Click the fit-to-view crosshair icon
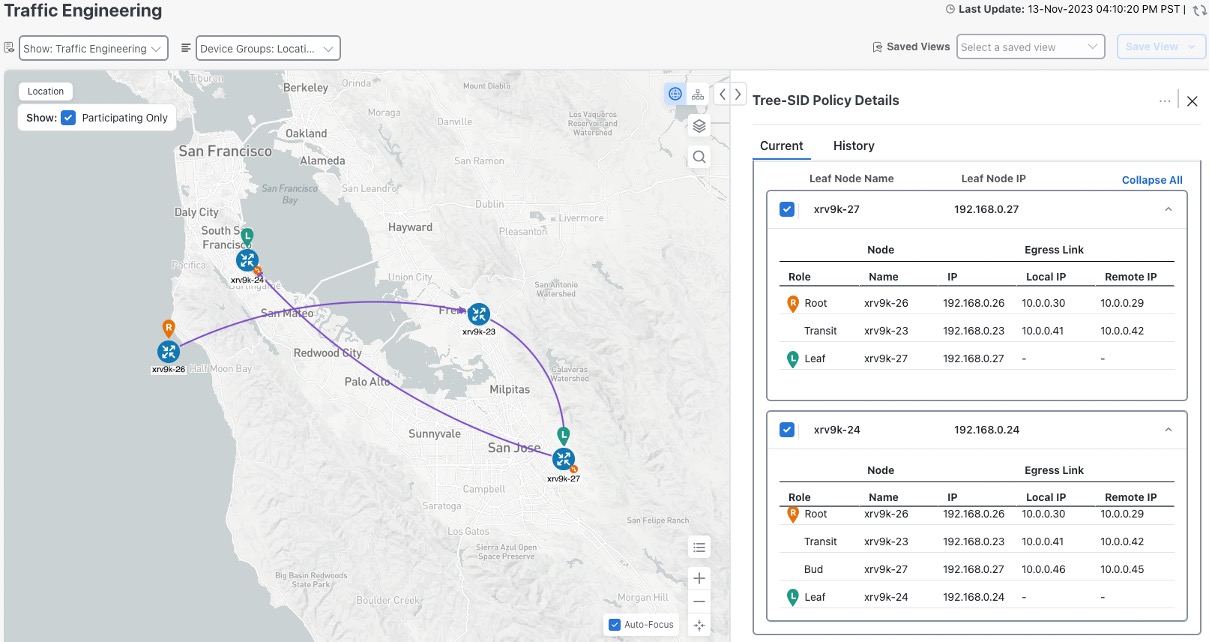Viewport: 1210px width, 642px height. click(700, 625)
